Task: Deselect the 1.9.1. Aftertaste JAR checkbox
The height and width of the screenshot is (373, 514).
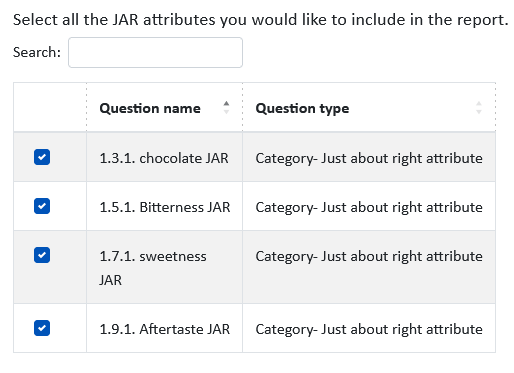Action: pyautogui.click(x=42, y=328)
